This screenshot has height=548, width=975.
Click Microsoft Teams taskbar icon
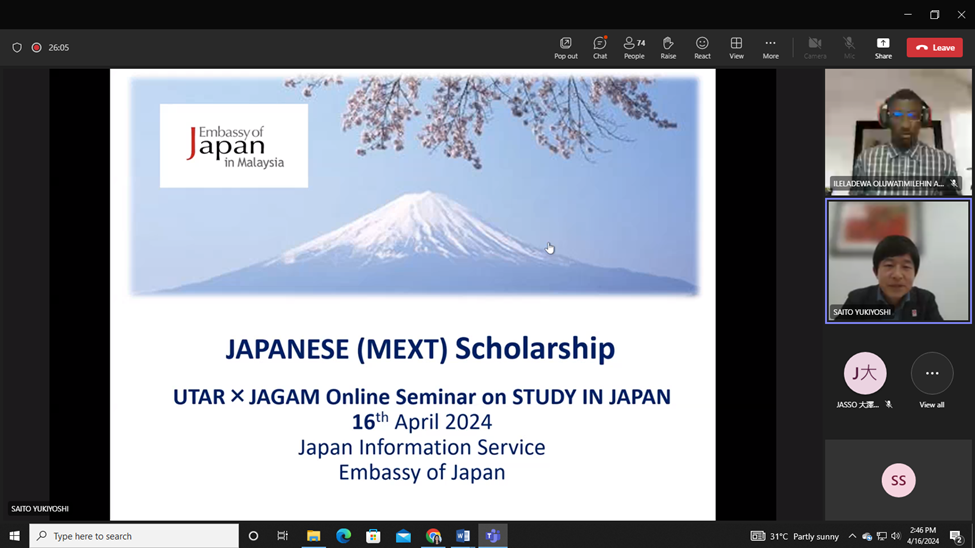pyautogui.click(x=493, y=536)
